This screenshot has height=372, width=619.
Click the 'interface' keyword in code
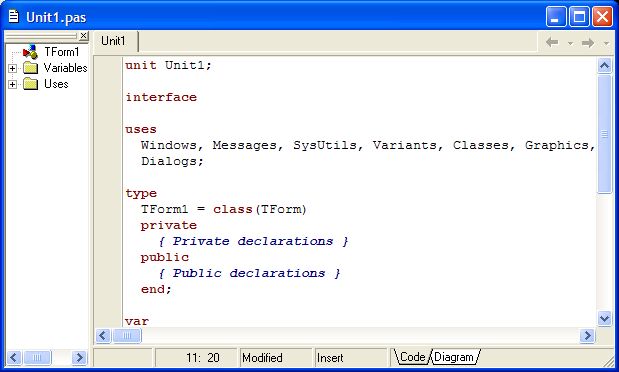click(x=161, y=97)
